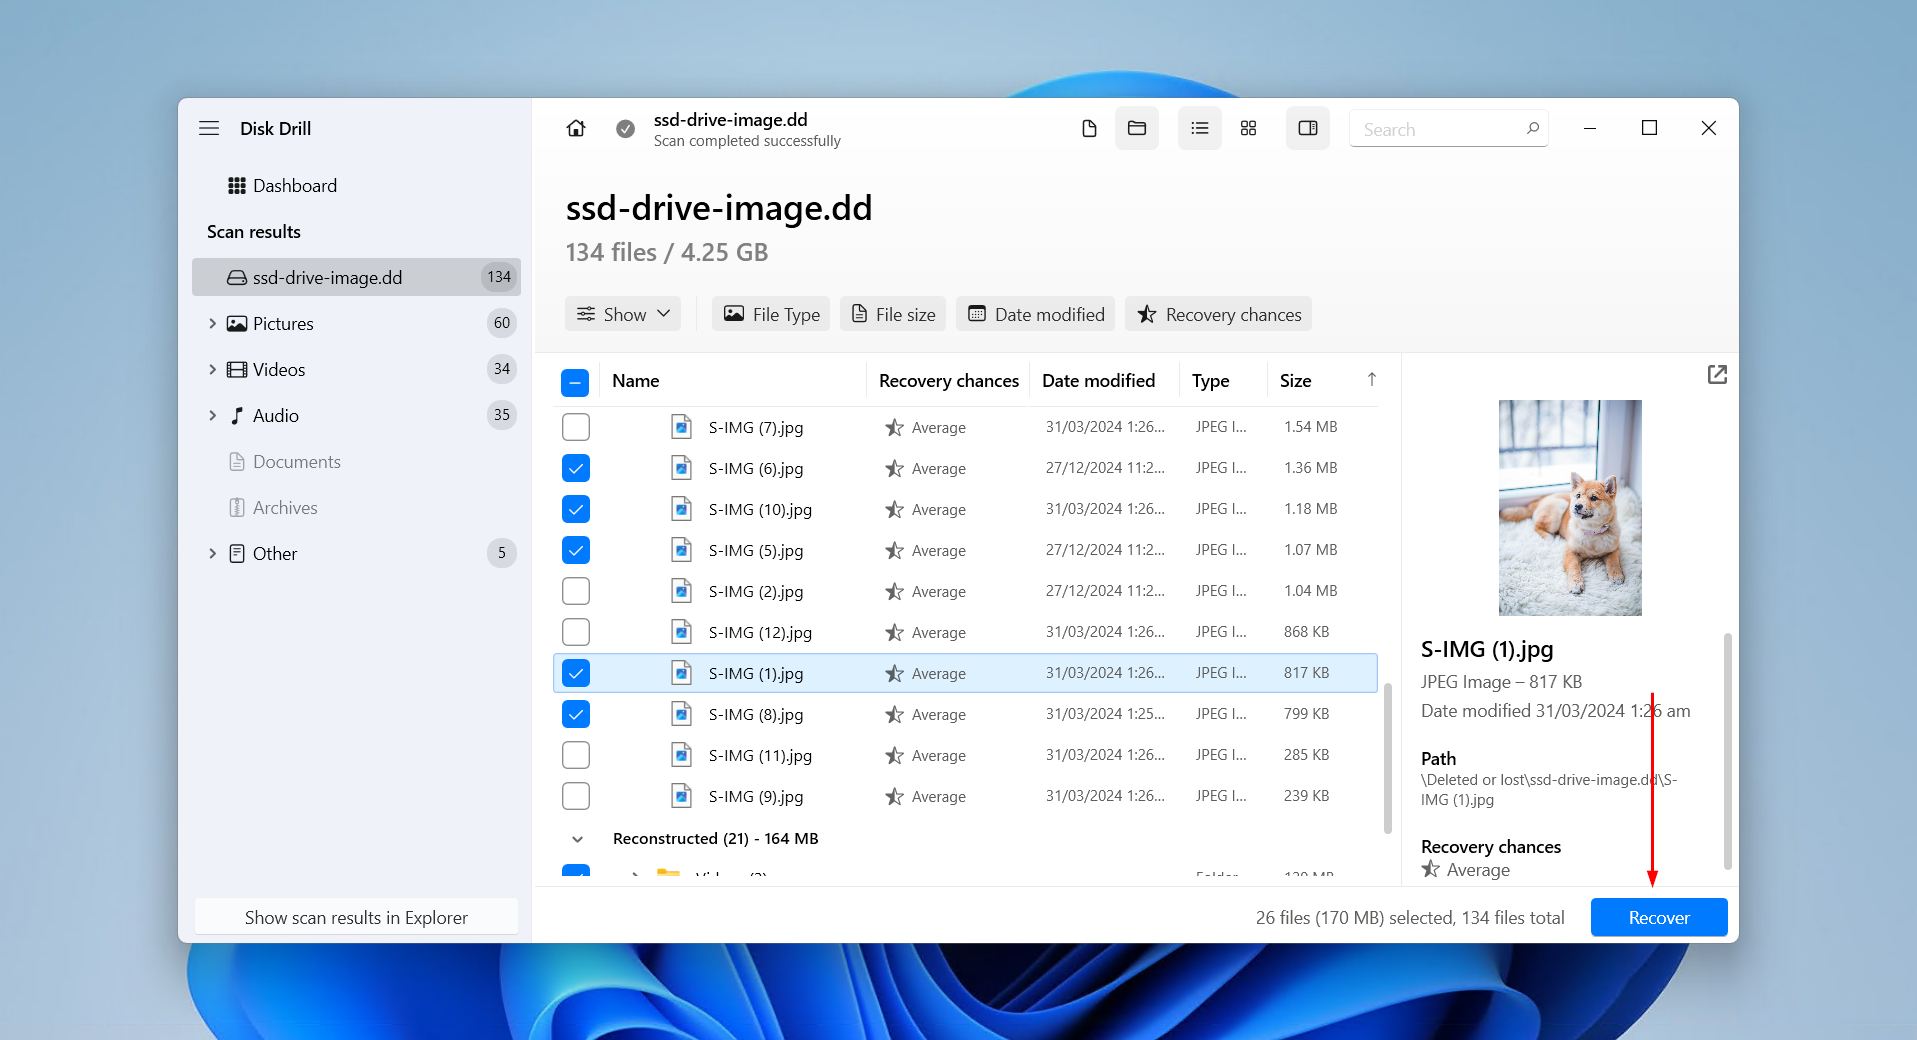The height and width of the screenshot is (1040, 1917).
Task: Sort by Recovery chances column header
Action: [949, 381]
